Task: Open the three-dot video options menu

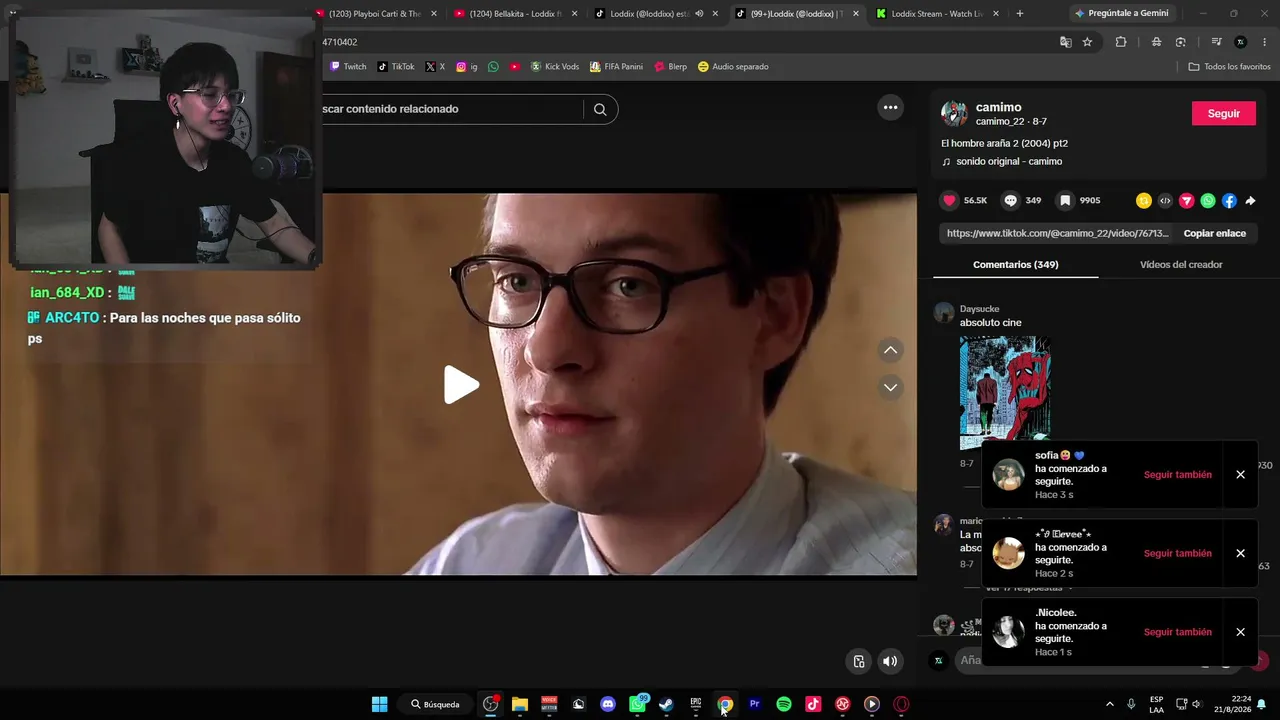Action: (x=890, y=108)
